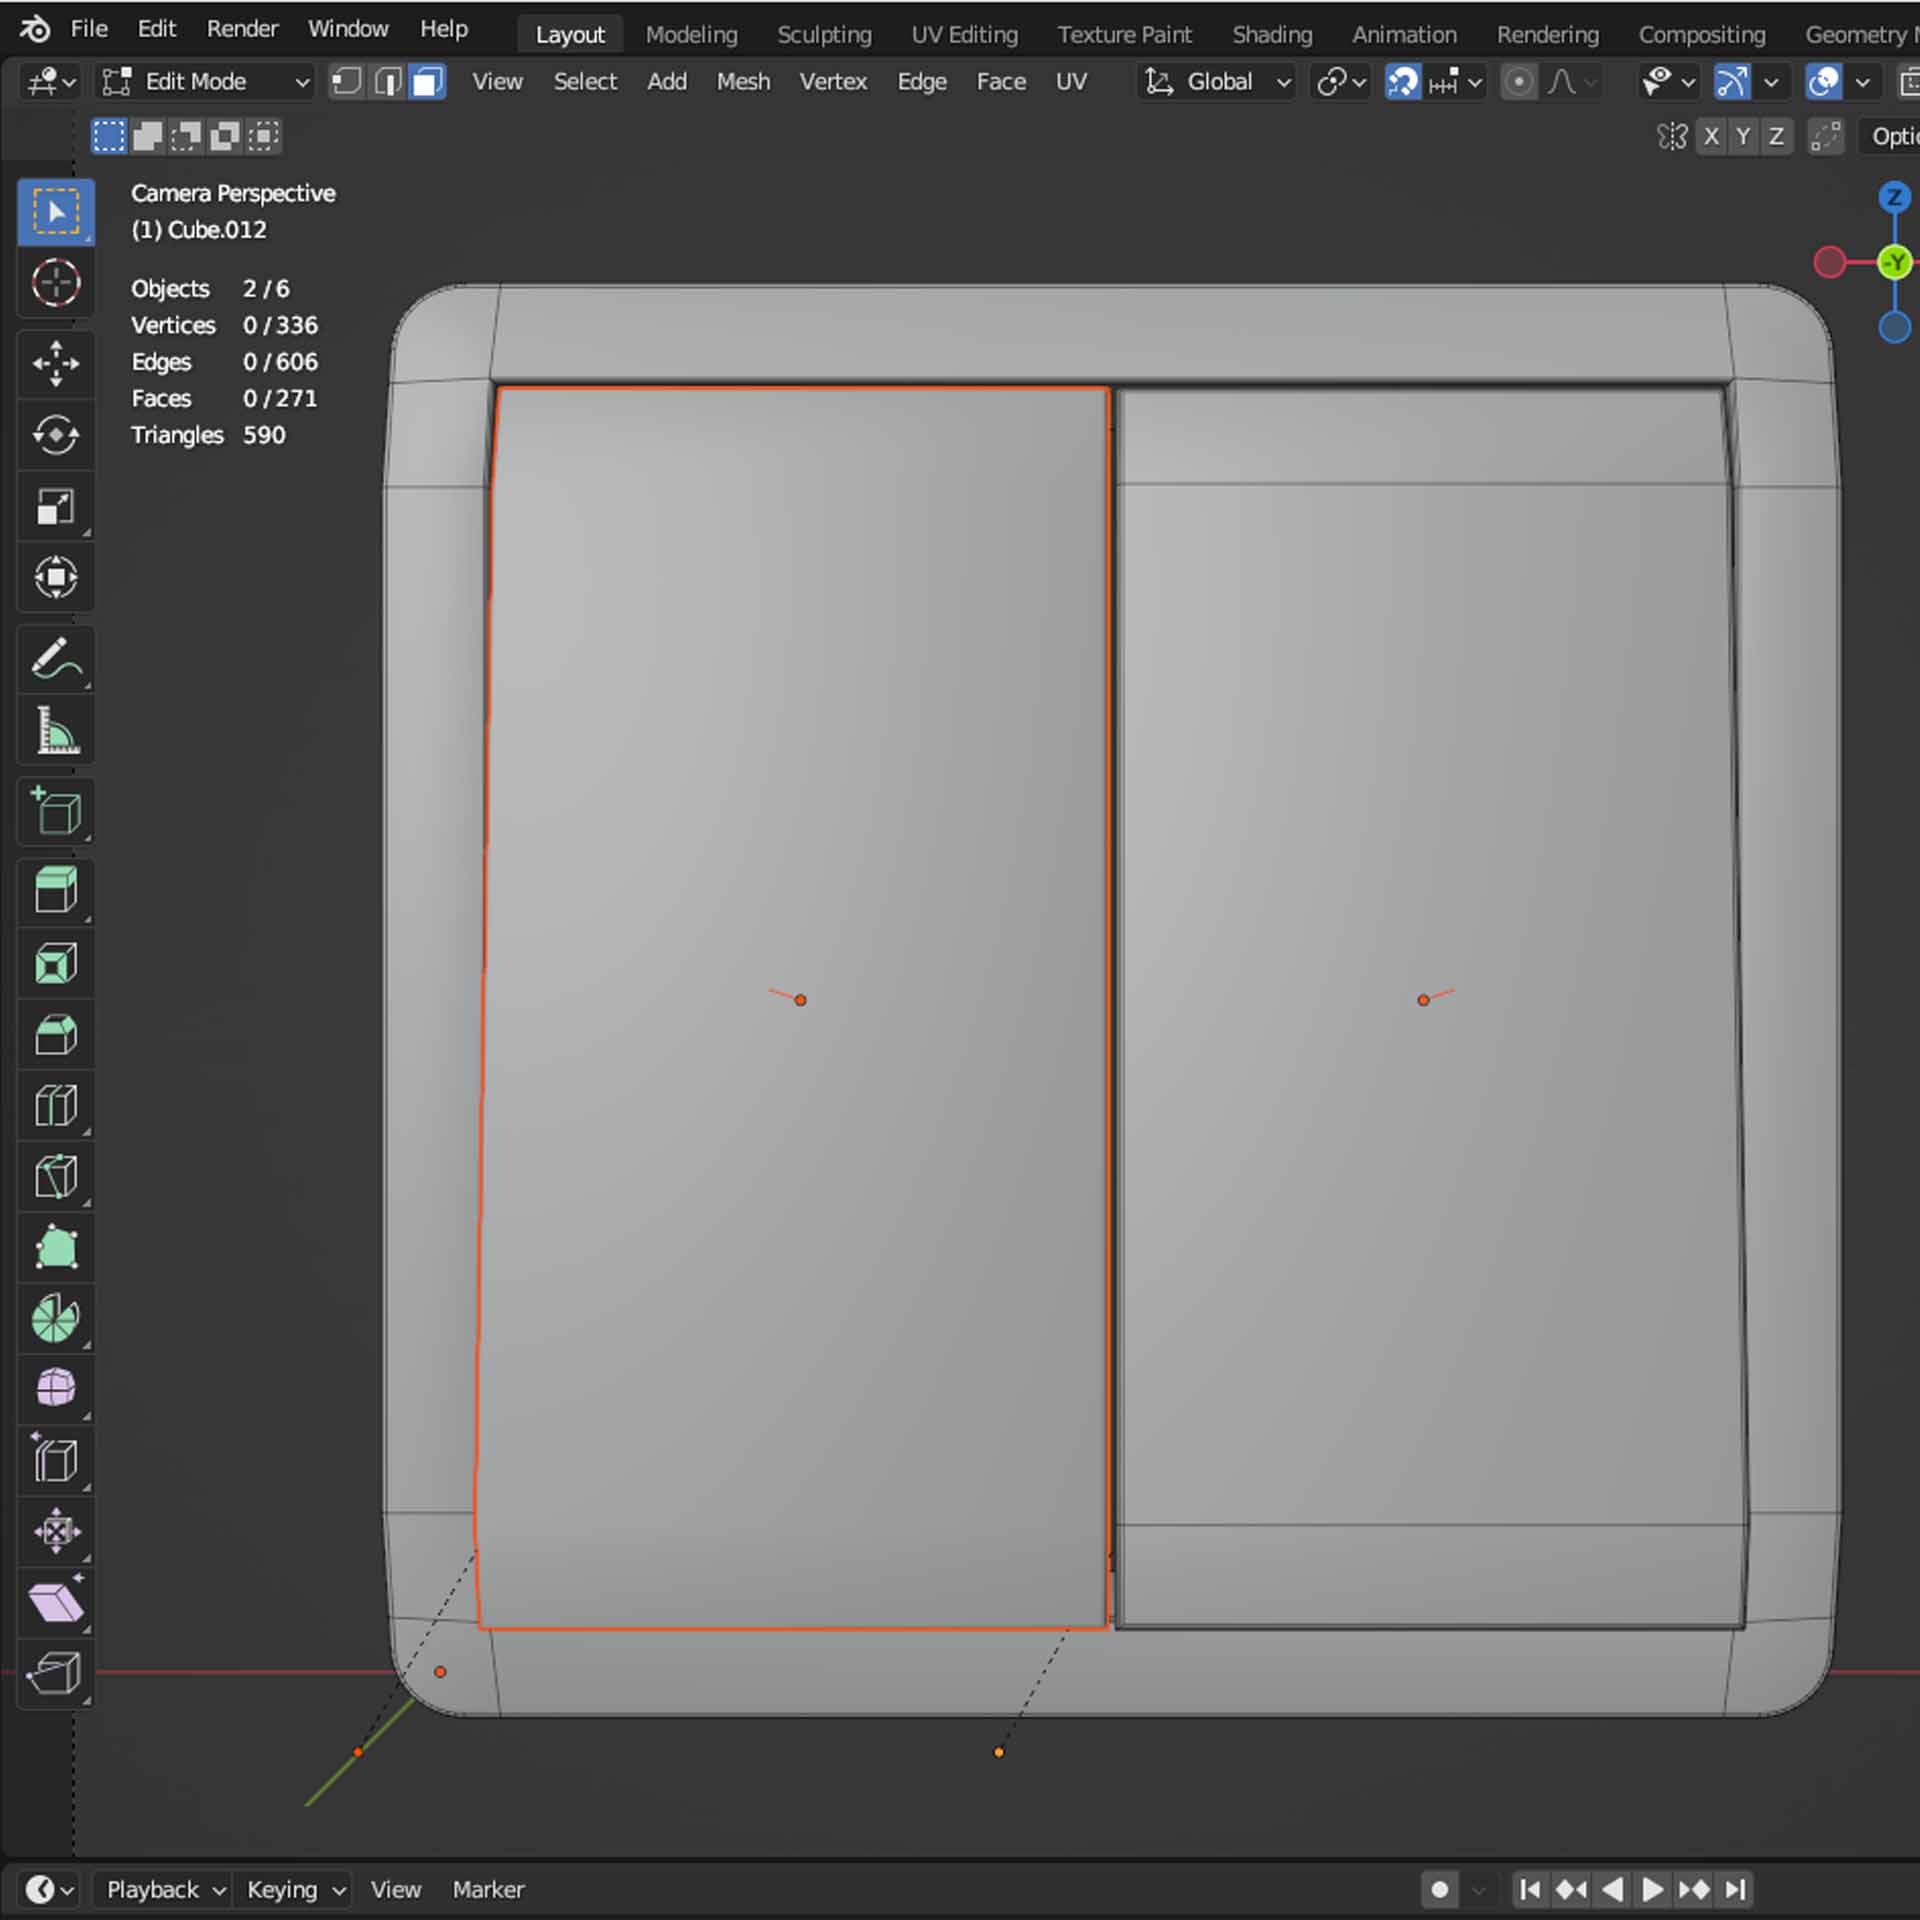1920x1920 pixels.
Task: Switch to vertex select mode
Action: [347, 82]
